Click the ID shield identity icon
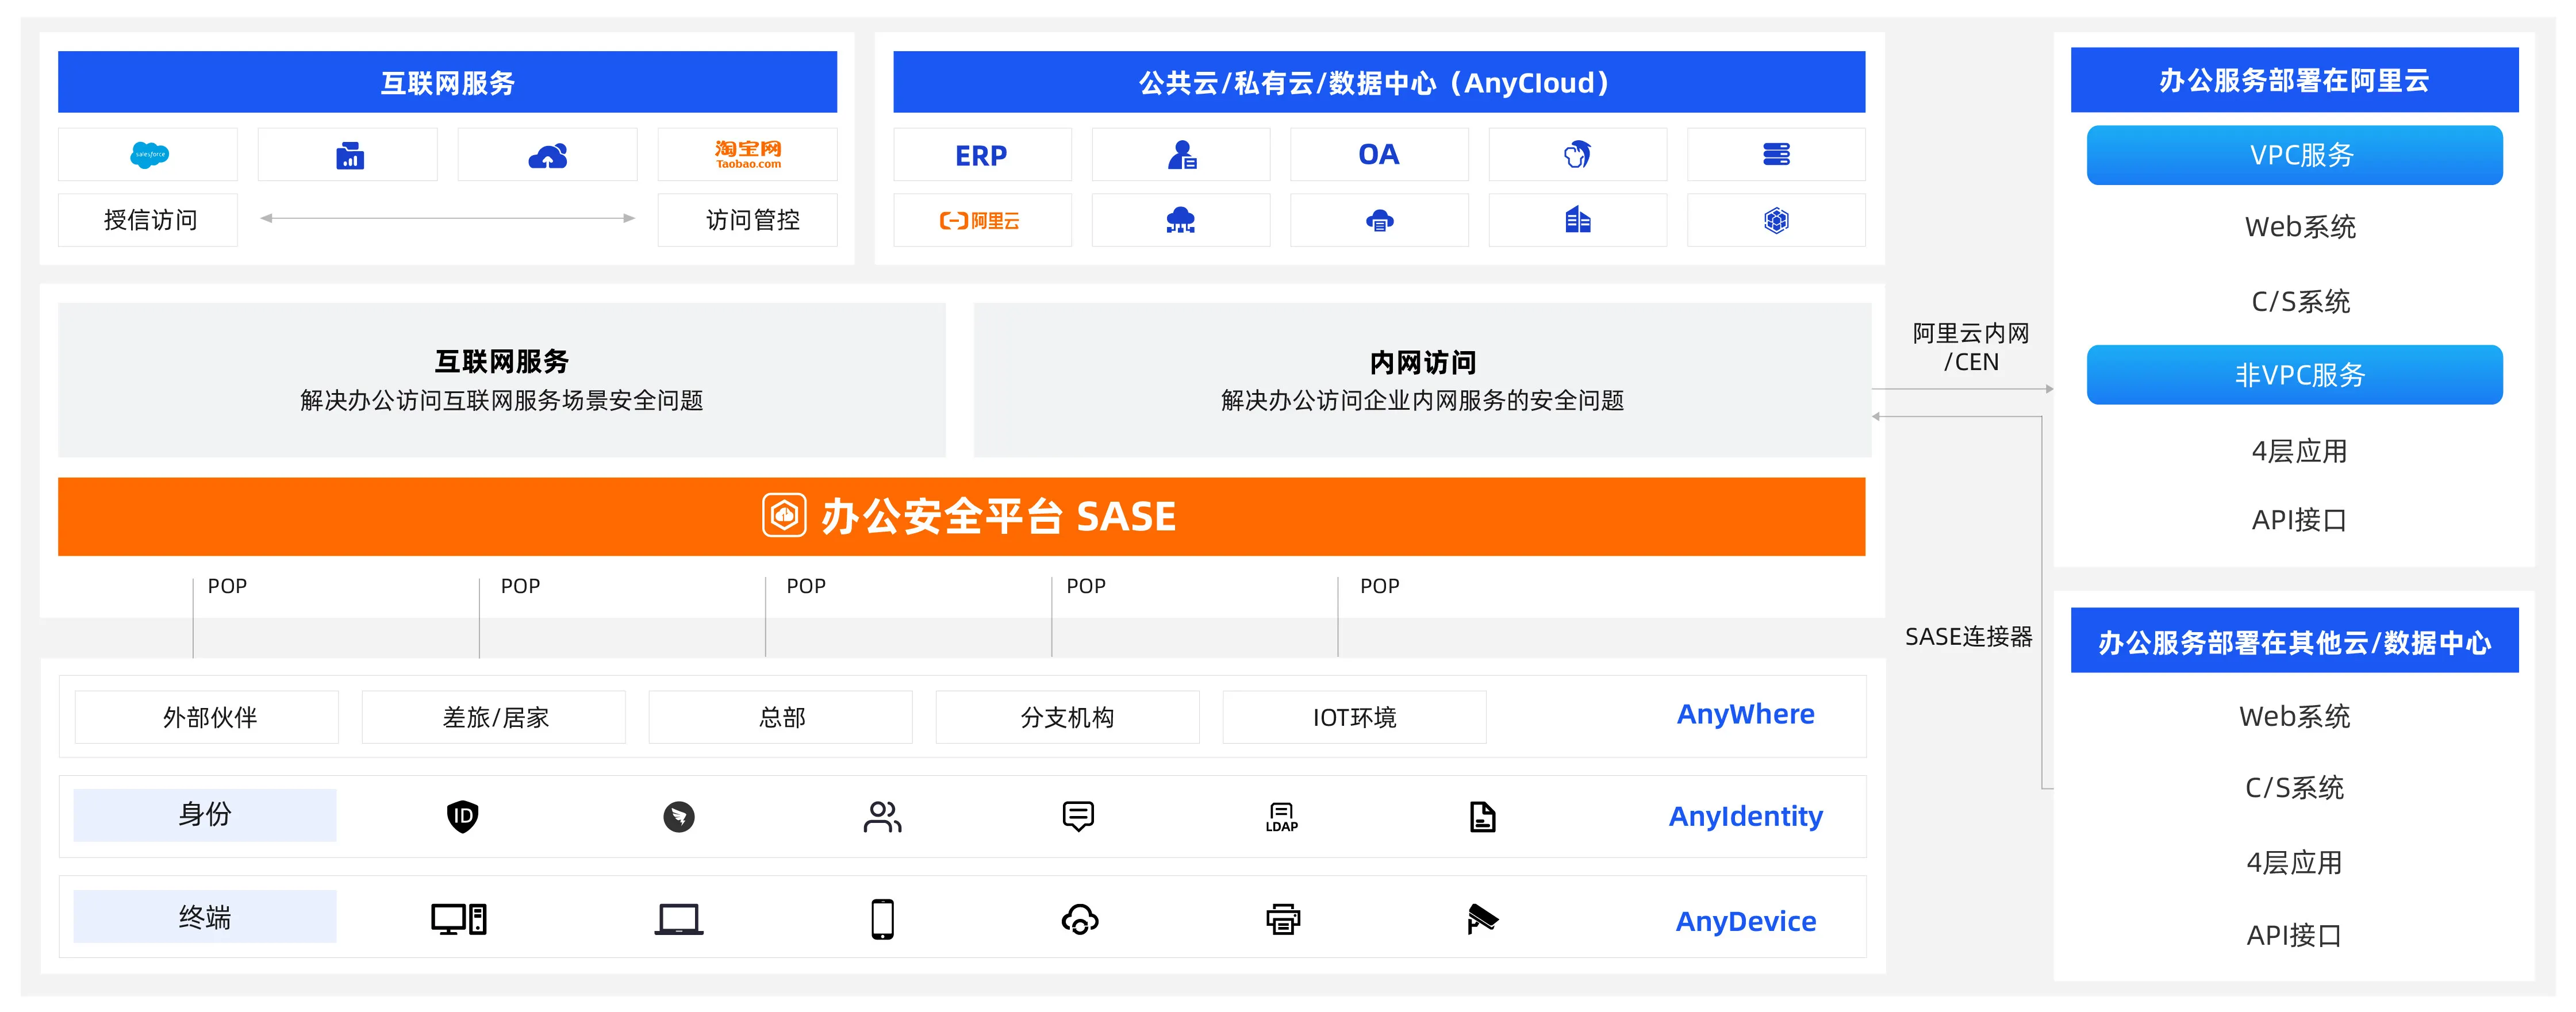The image size is (2576, 1012). [x=462, y=816]
